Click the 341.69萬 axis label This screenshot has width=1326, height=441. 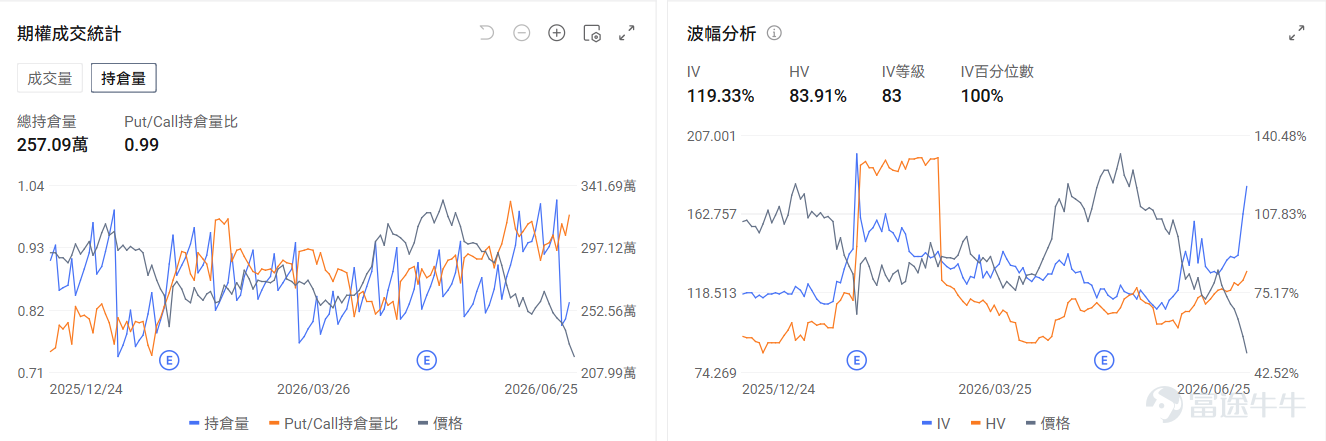(x=608, y=186)
